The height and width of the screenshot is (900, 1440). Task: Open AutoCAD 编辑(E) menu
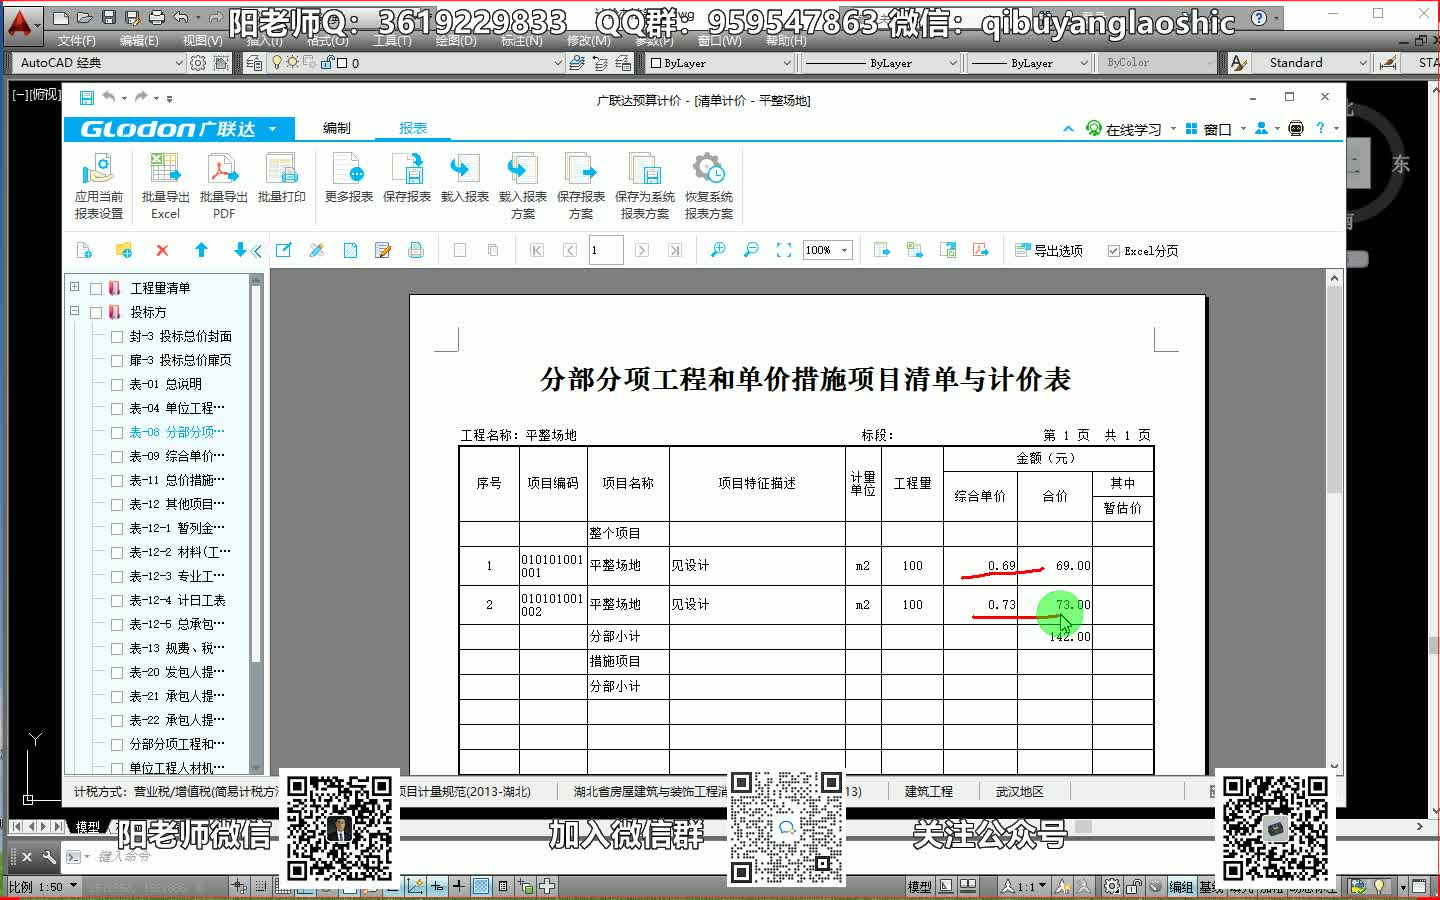pyautogui.click(x=139, y=41)
